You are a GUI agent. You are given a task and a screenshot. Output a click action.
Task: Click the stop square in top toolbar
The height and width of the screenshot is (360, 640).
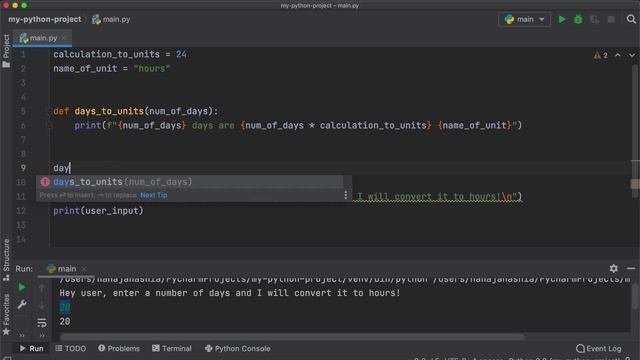(x=611, y=19)
